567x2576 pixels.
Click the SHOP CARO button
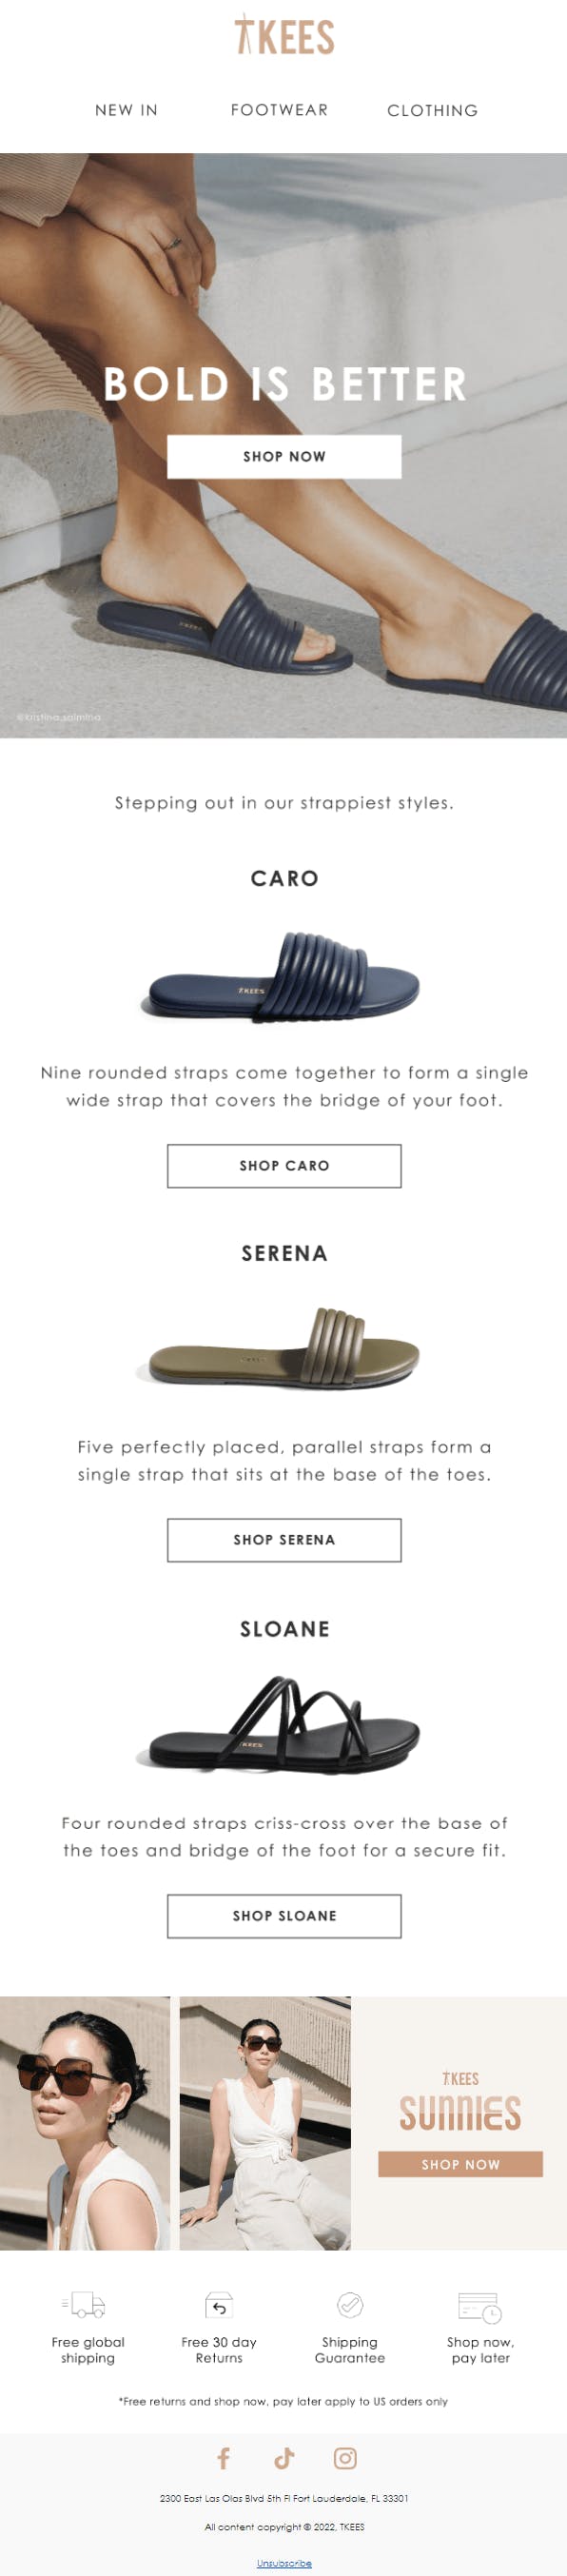pos(284,1165)
